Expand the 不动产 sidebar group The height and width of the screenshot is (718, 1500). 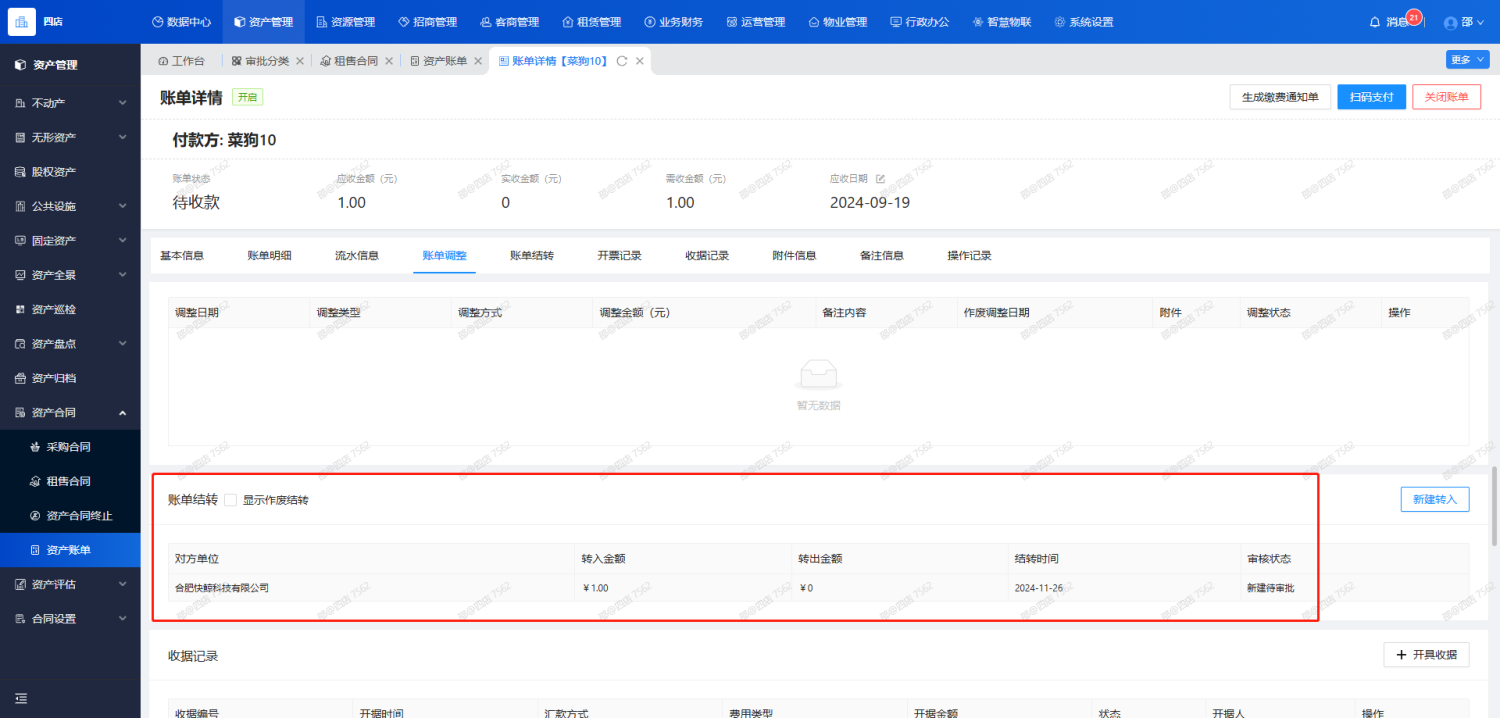[70, 103]
